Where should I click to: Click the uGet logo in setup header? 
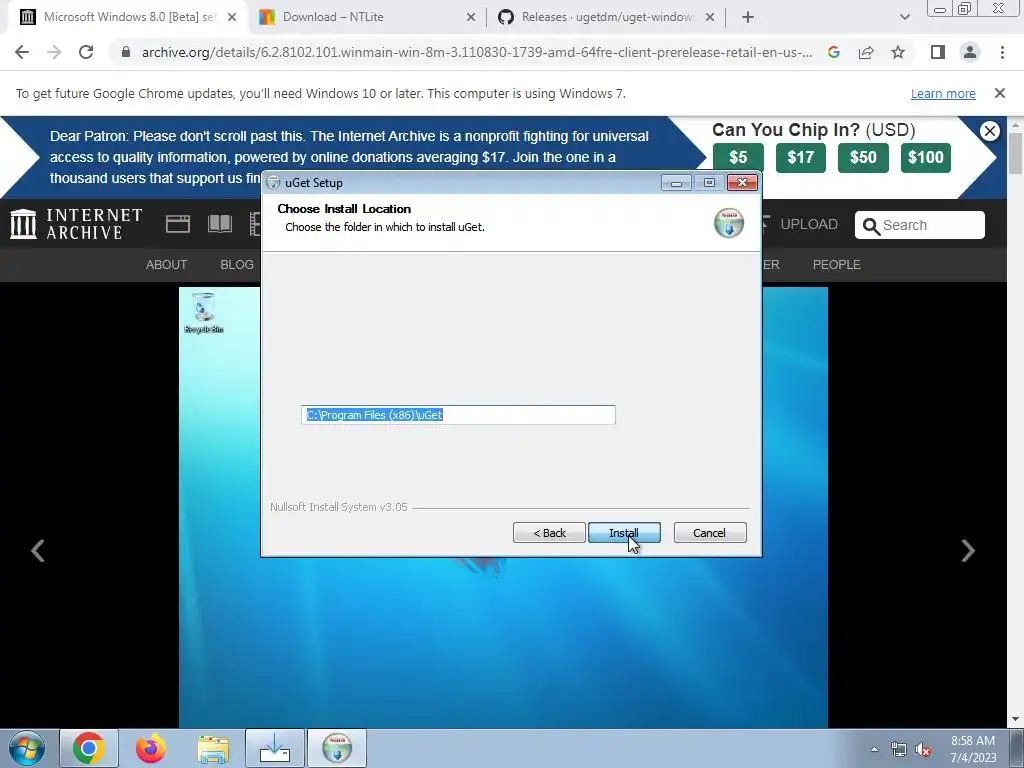[x=729, y=223]
